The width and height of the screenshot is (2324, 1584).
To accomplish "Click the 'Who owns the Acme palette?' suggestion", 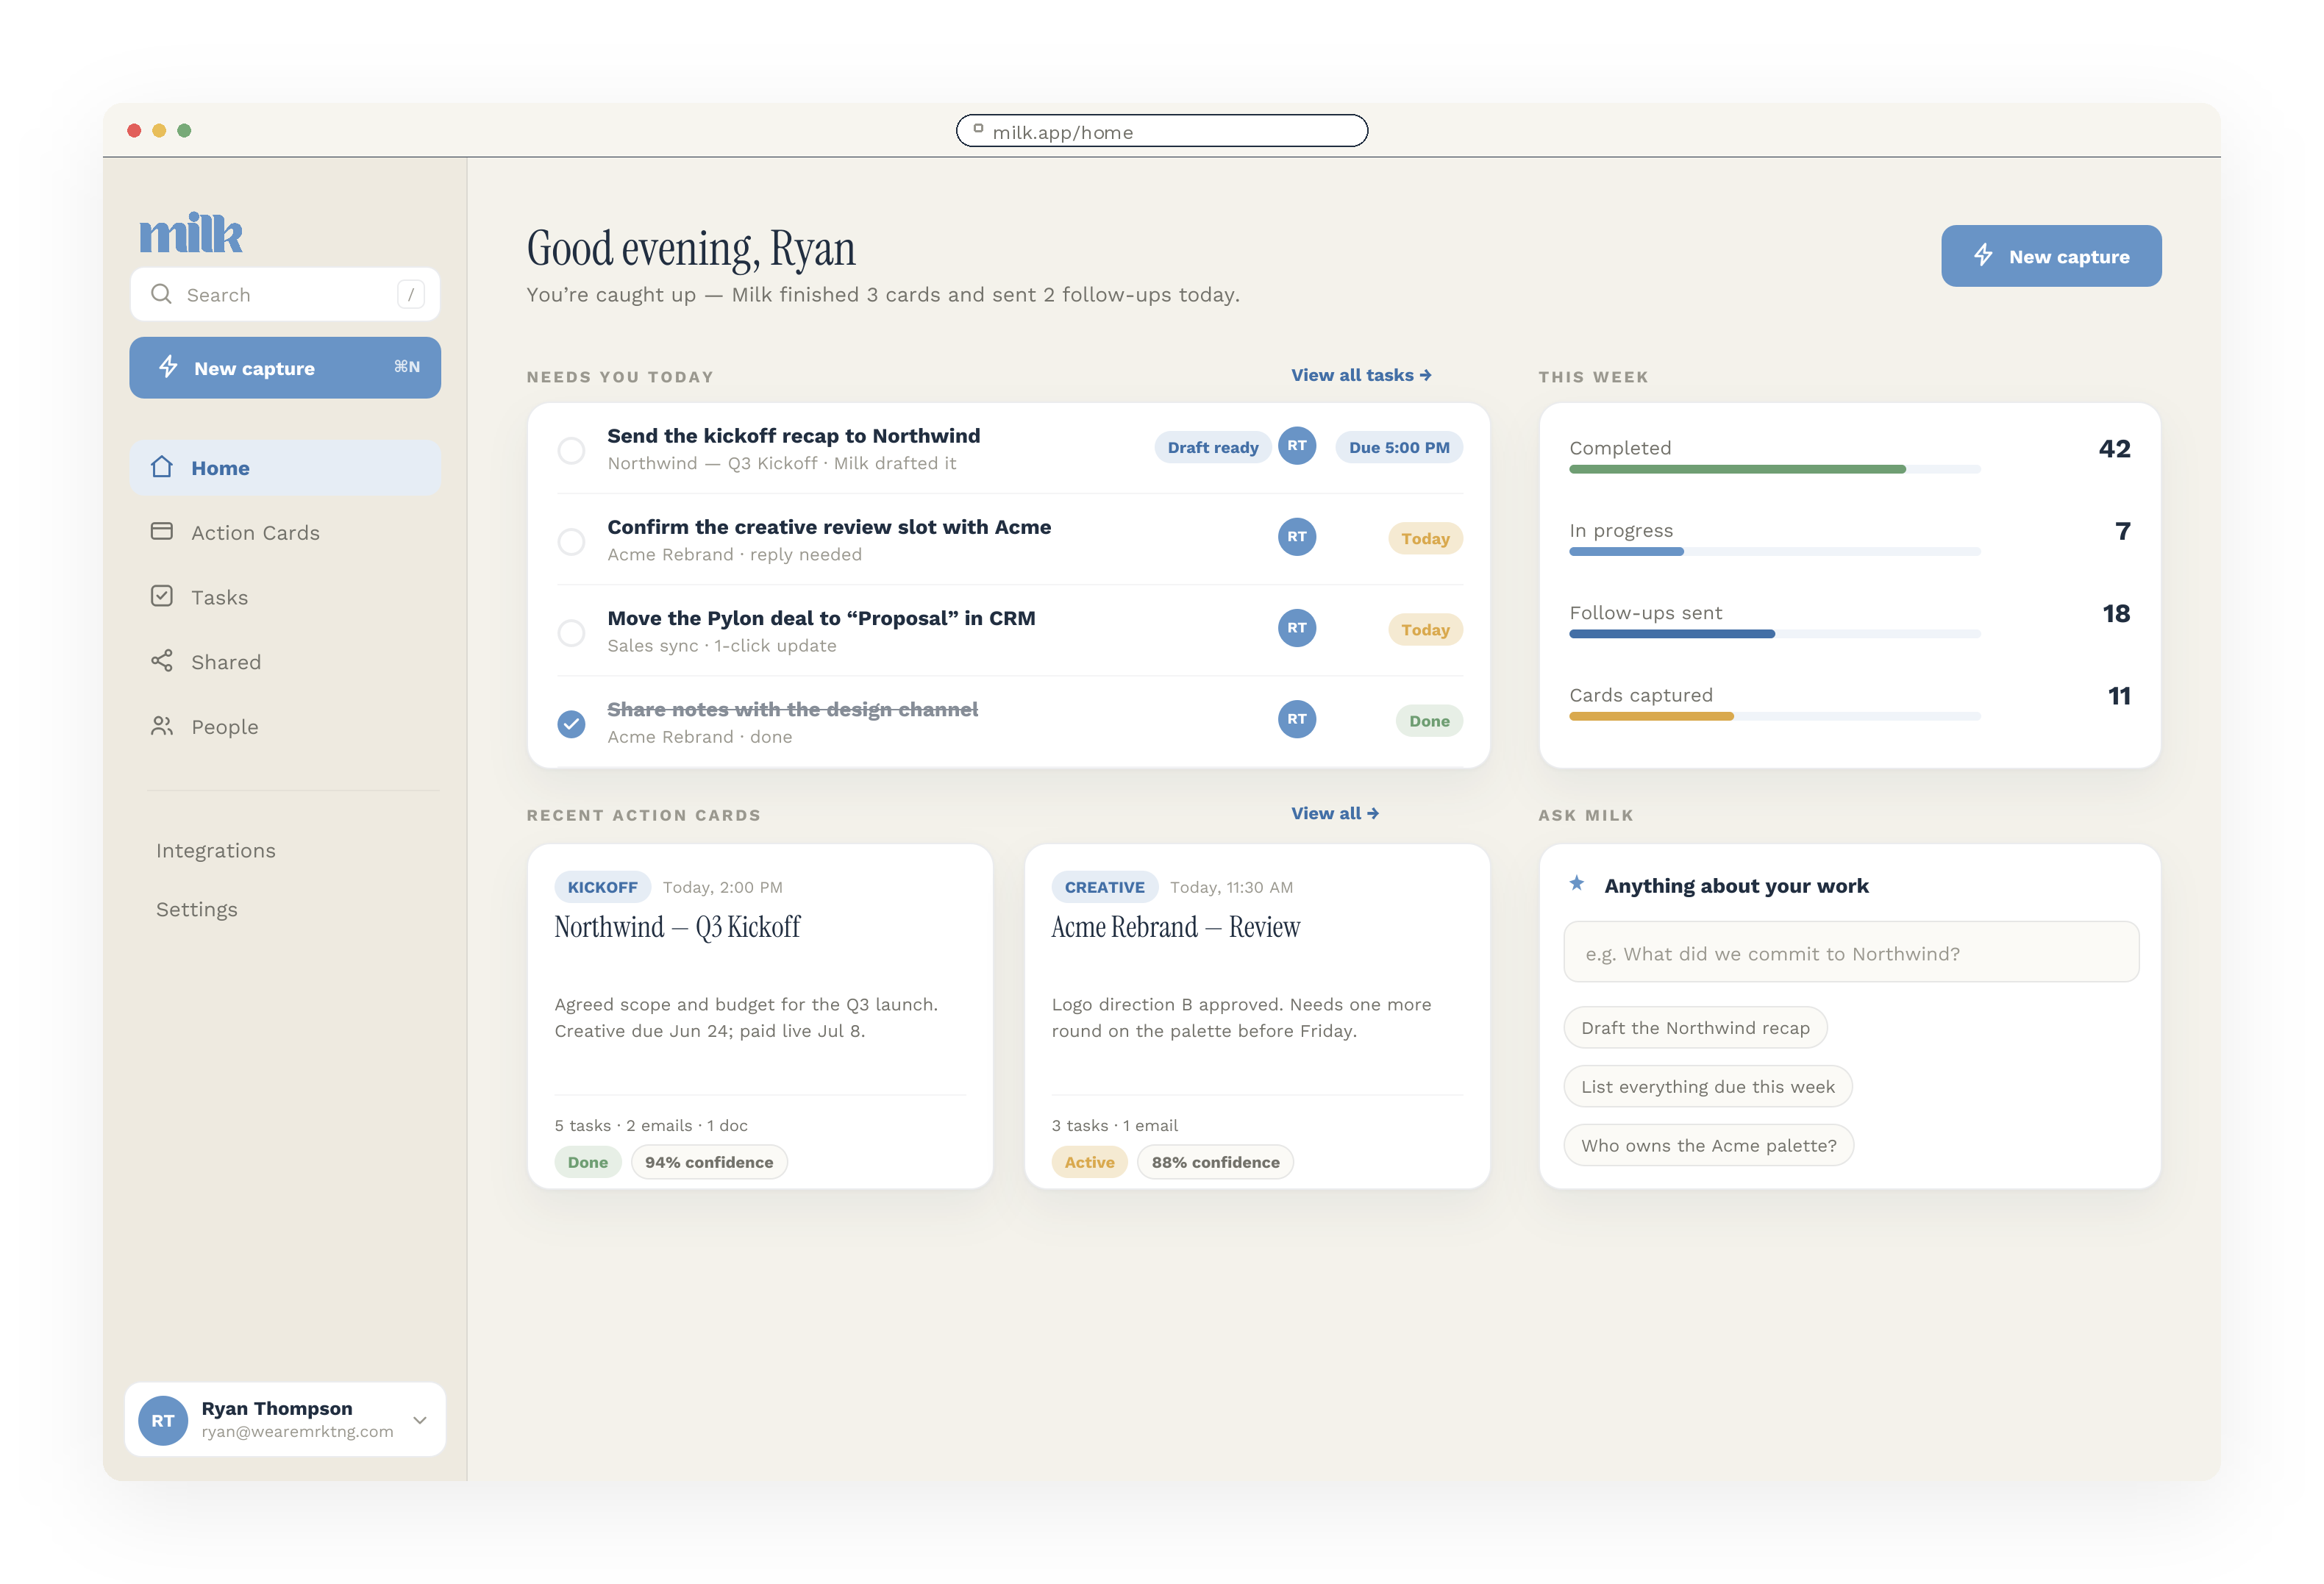I will (x=1709, y=1145).
